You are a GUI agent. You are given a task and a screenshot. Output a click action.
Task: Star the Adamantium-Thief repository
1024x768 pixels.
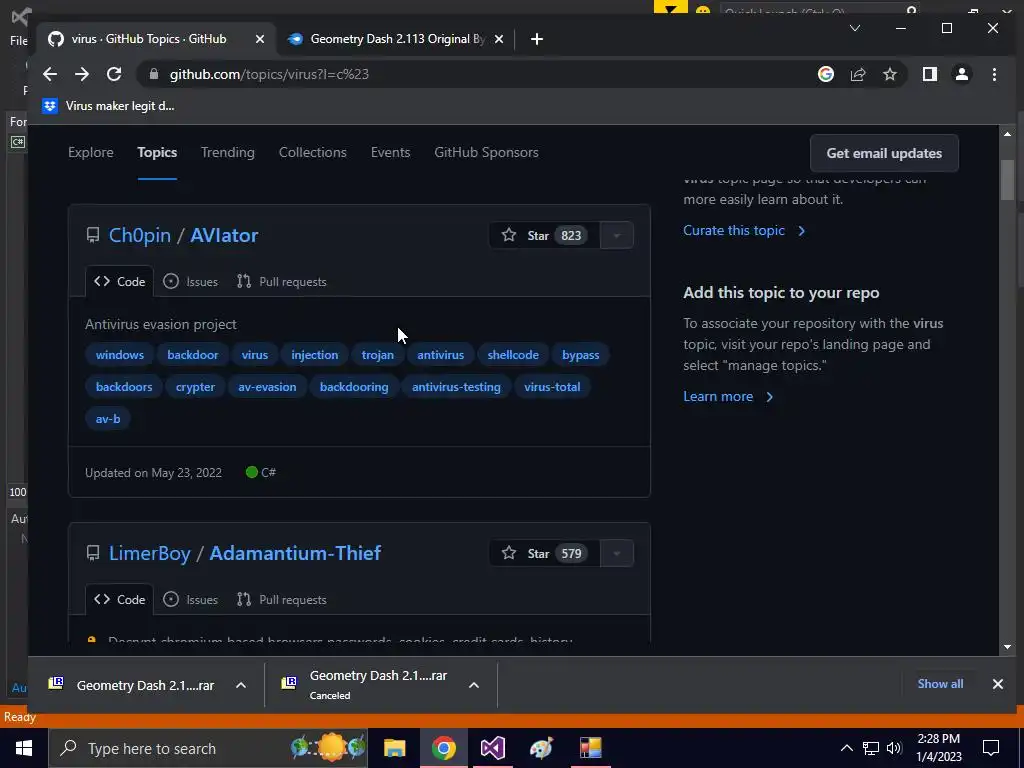543,554
